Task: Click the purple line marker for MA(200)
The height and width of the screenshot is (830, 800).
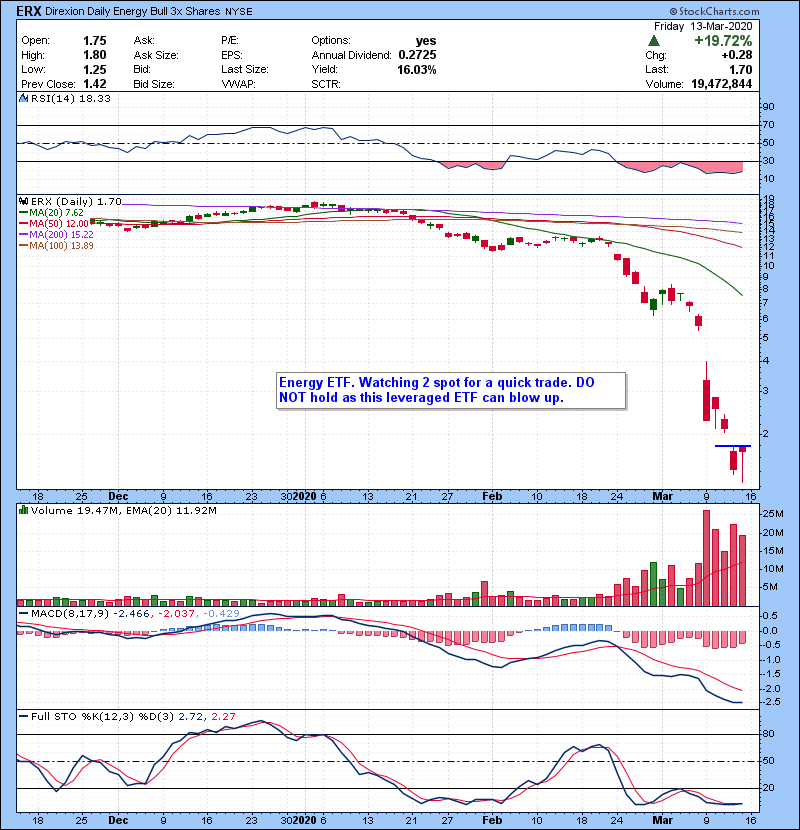Action: point(23,234)
